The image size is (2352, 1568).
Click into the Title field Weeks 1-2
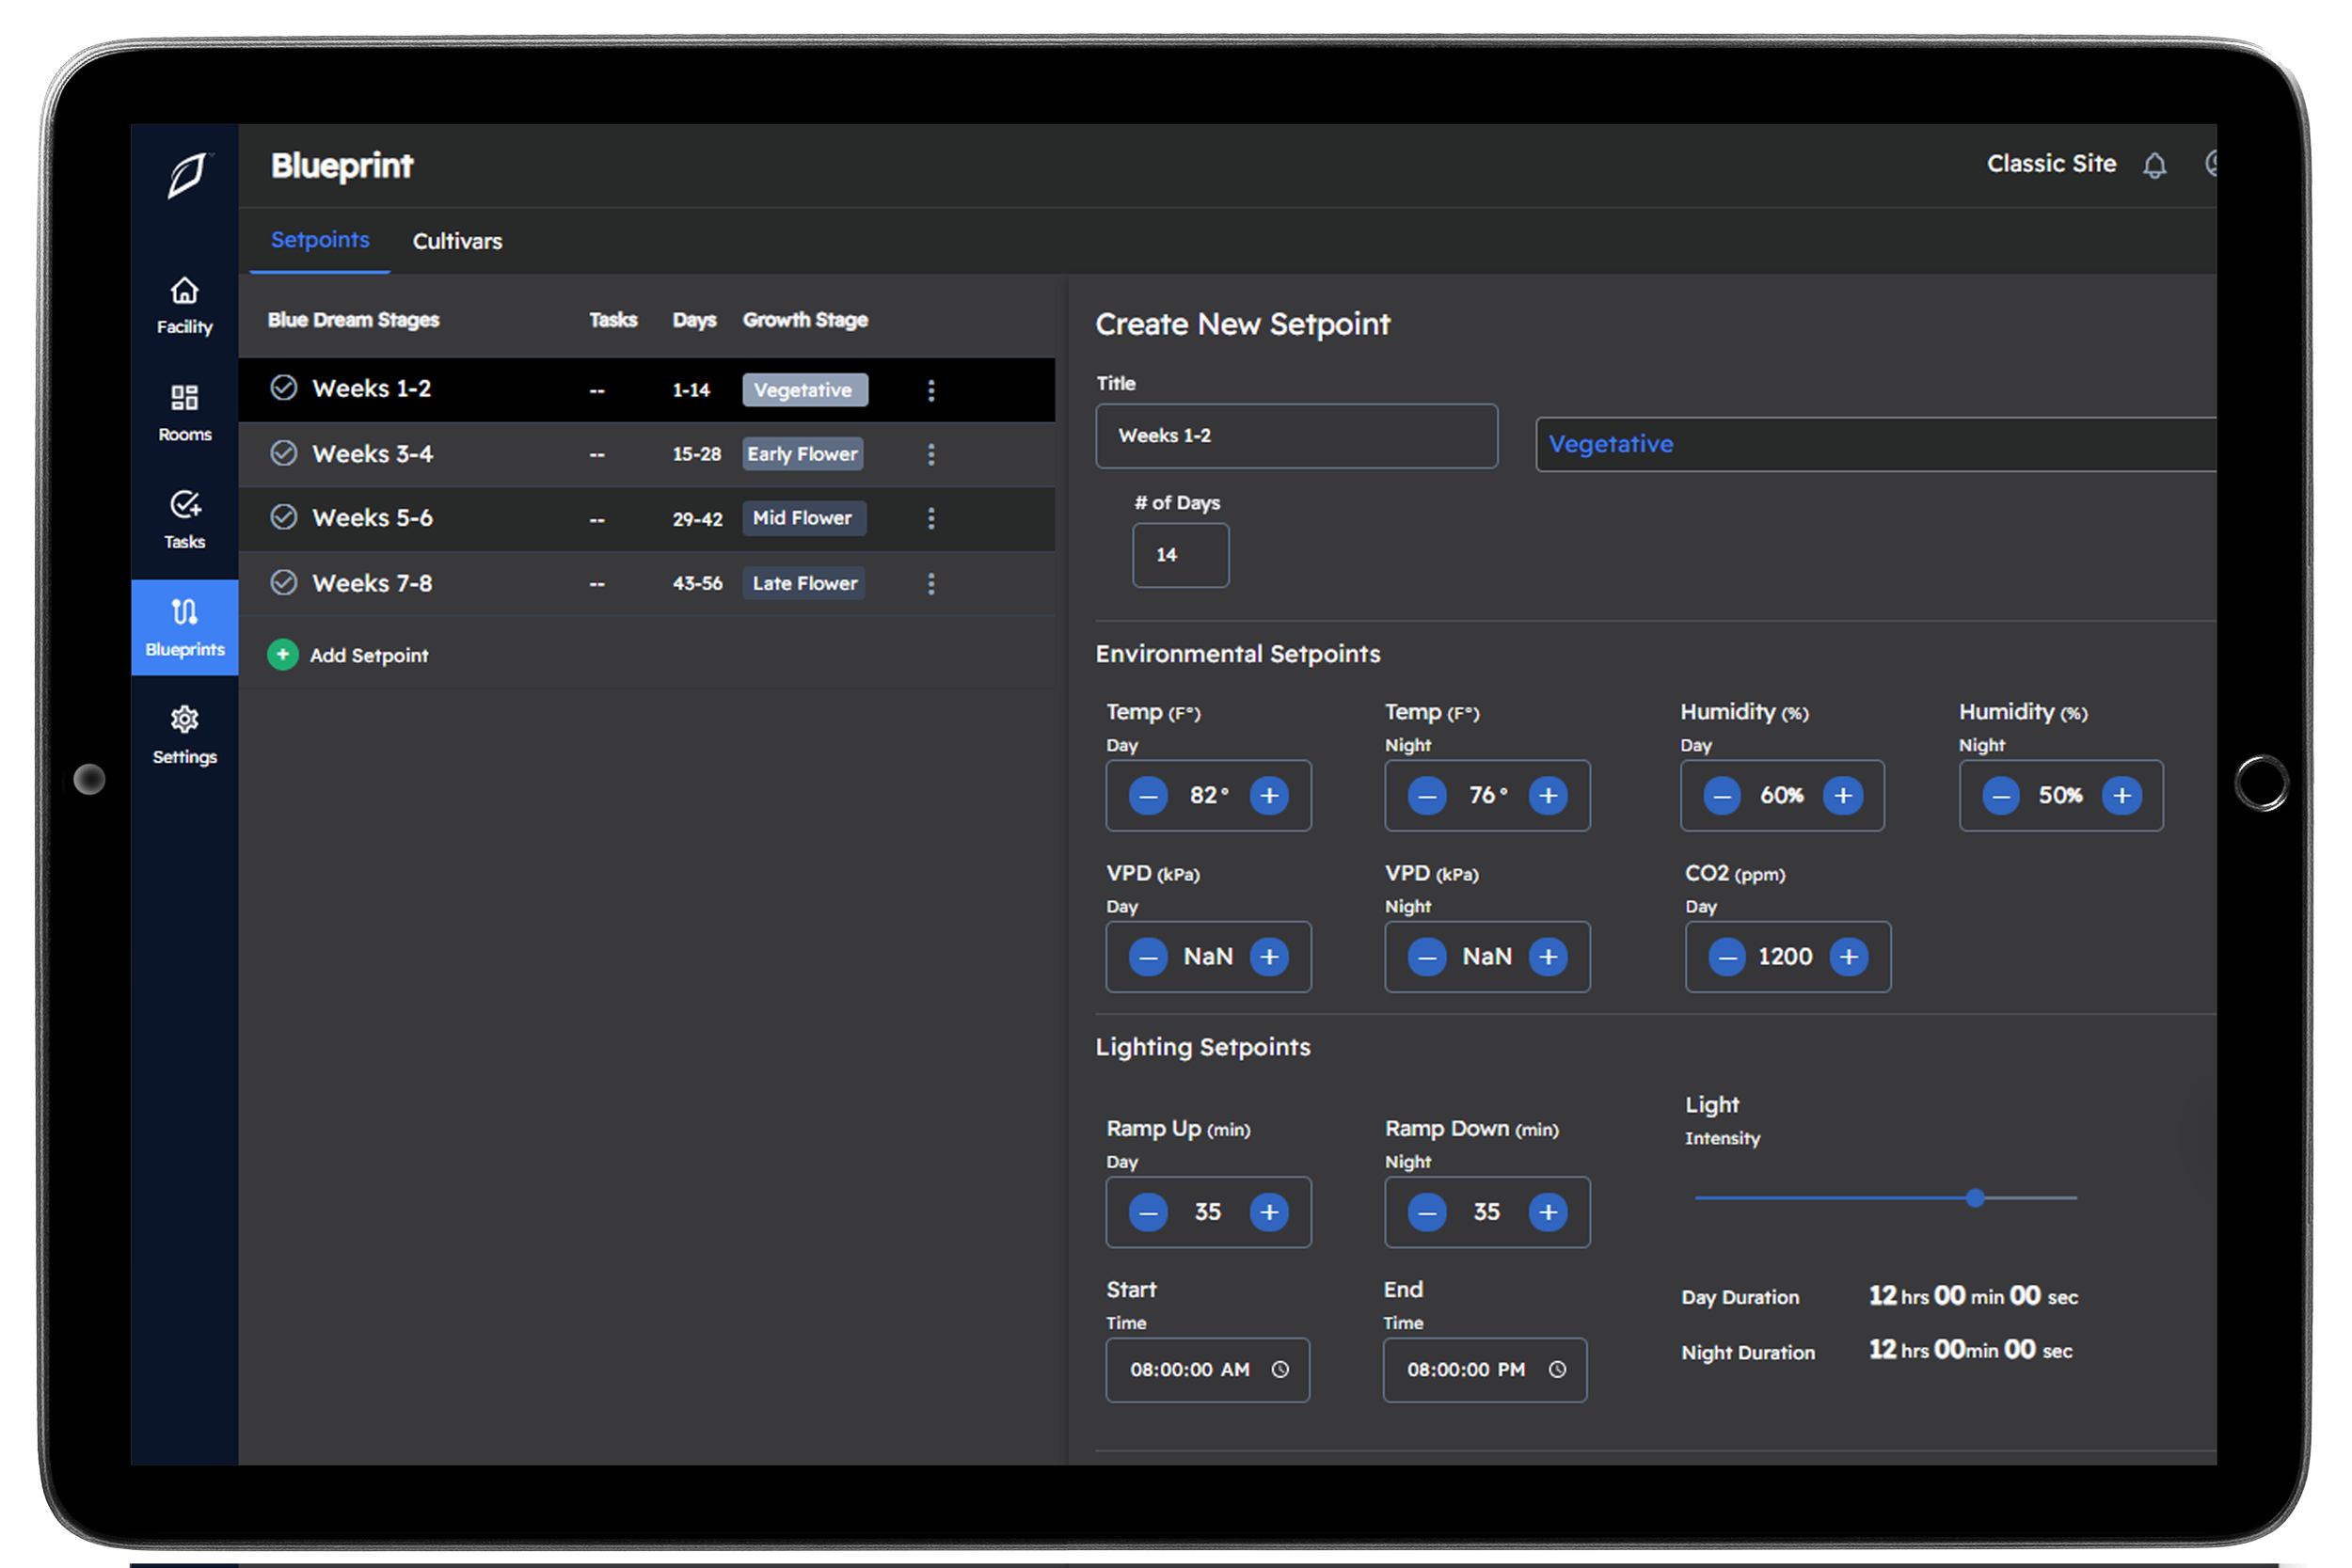(1296, 436)
